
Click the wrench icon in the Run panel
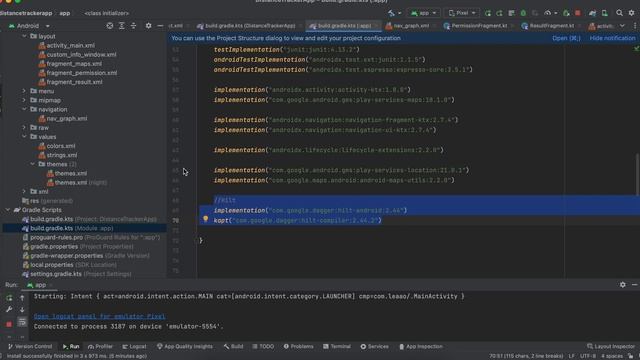9,310
